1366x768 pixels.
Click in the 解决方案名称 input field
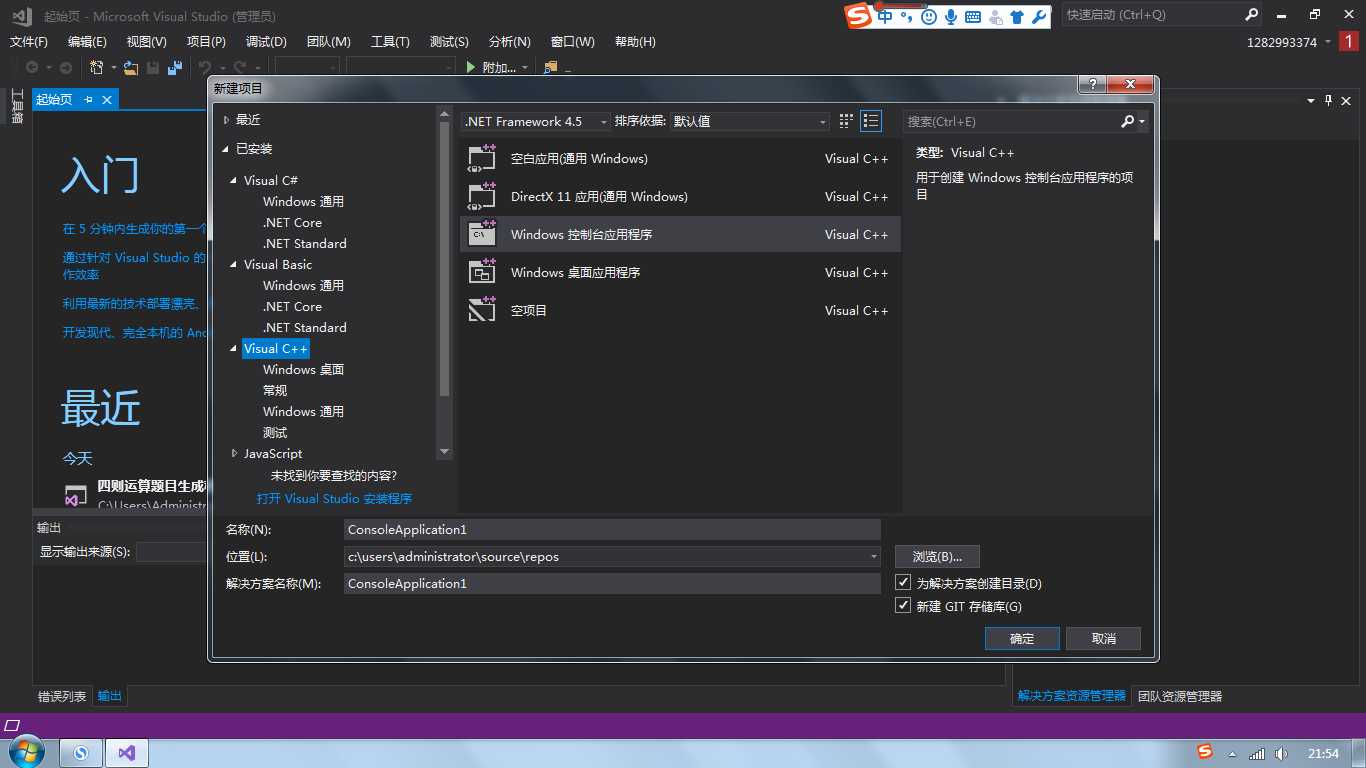[612, 584]
